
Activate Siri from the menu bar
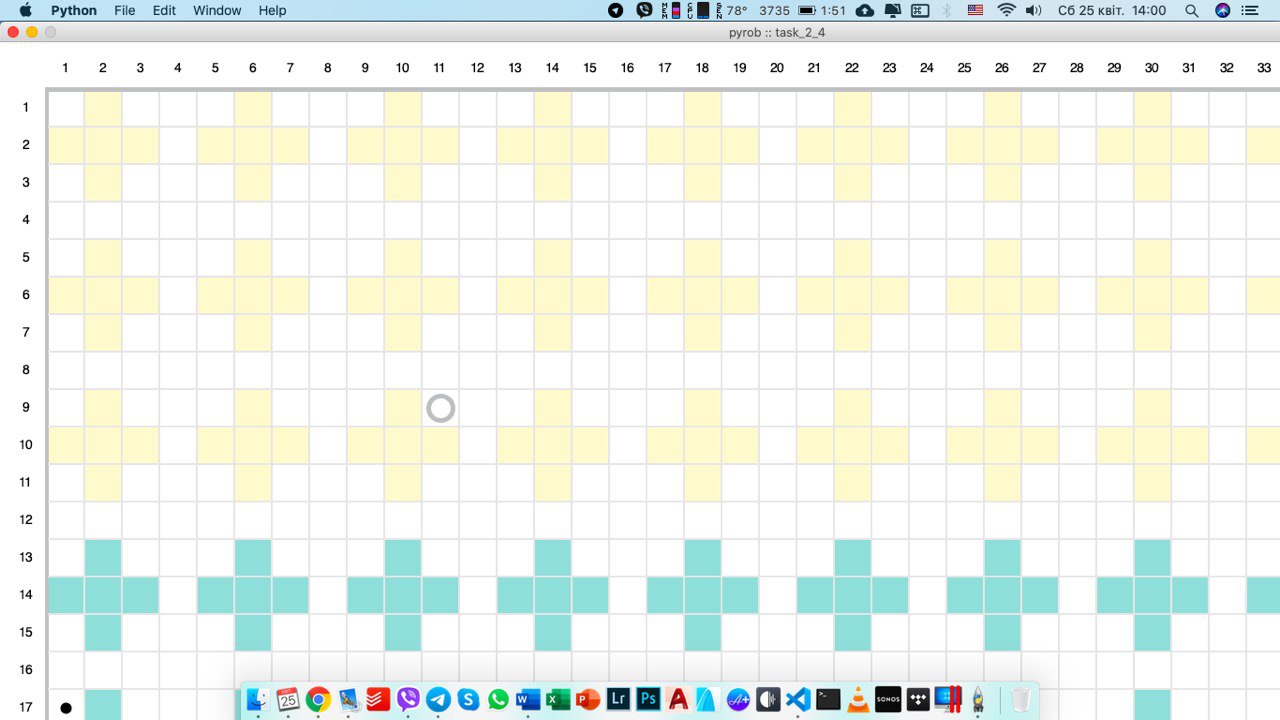coord(1222,10)
